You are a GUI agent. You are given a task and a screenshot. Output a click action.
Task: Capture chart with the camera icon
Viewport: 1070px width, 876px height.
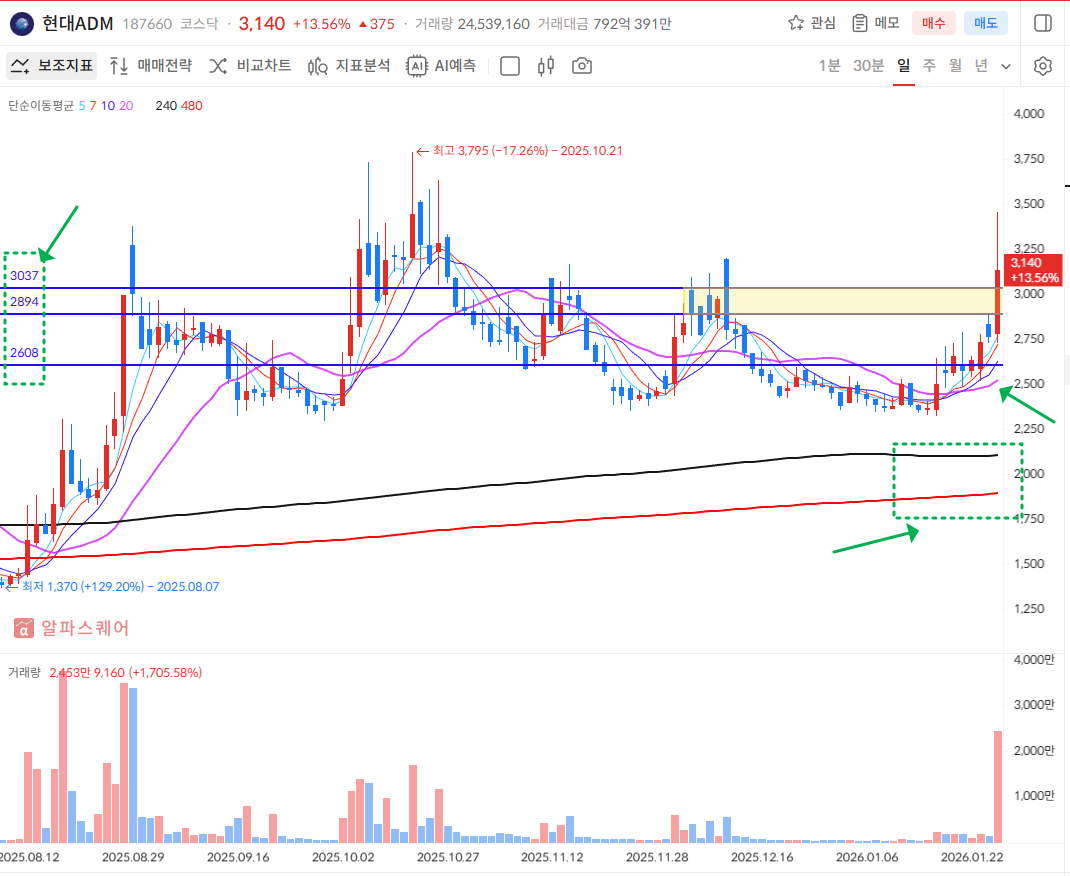pyautogui.click(x=581, y=66)
